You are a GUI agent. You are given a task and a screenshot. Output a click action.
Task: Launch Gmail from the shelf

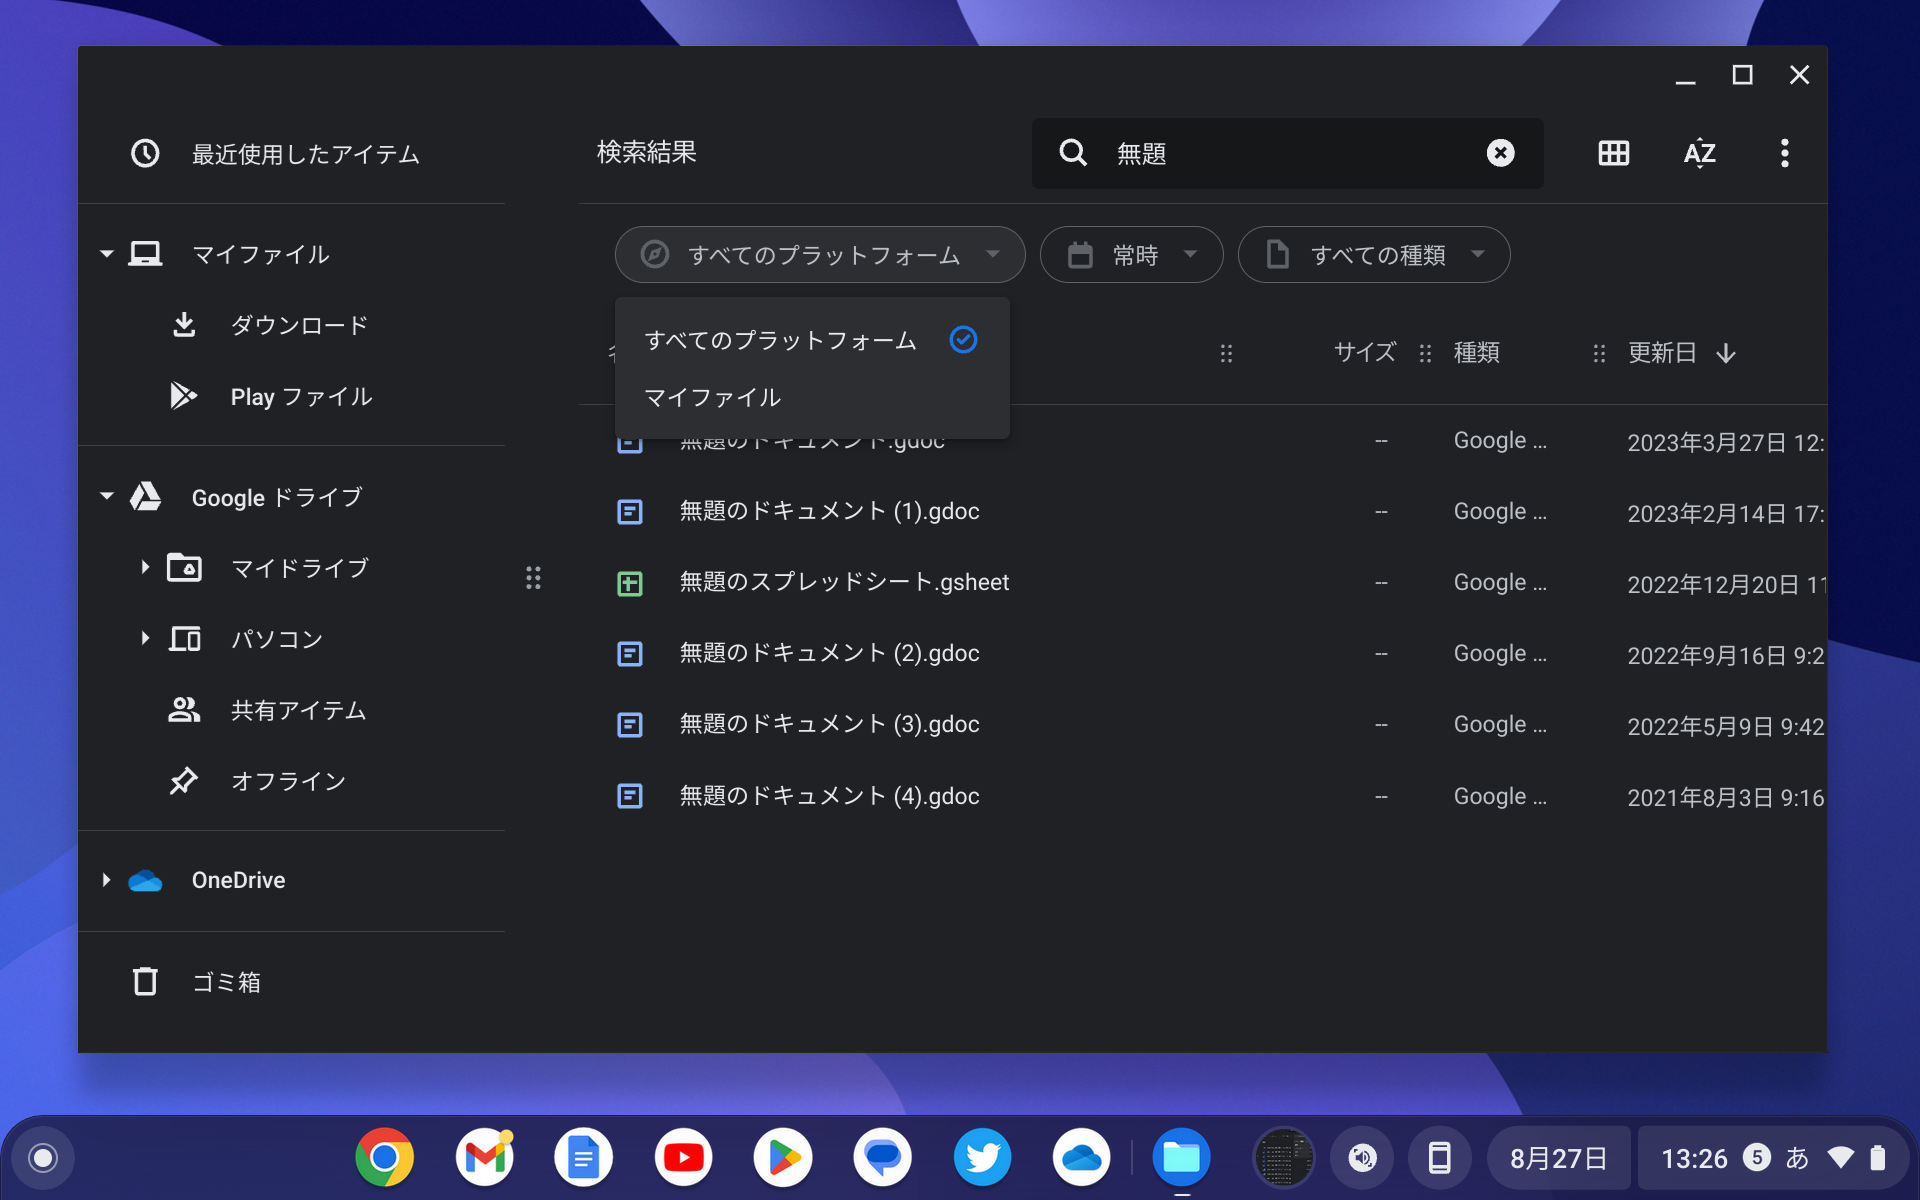[484, 1157]
